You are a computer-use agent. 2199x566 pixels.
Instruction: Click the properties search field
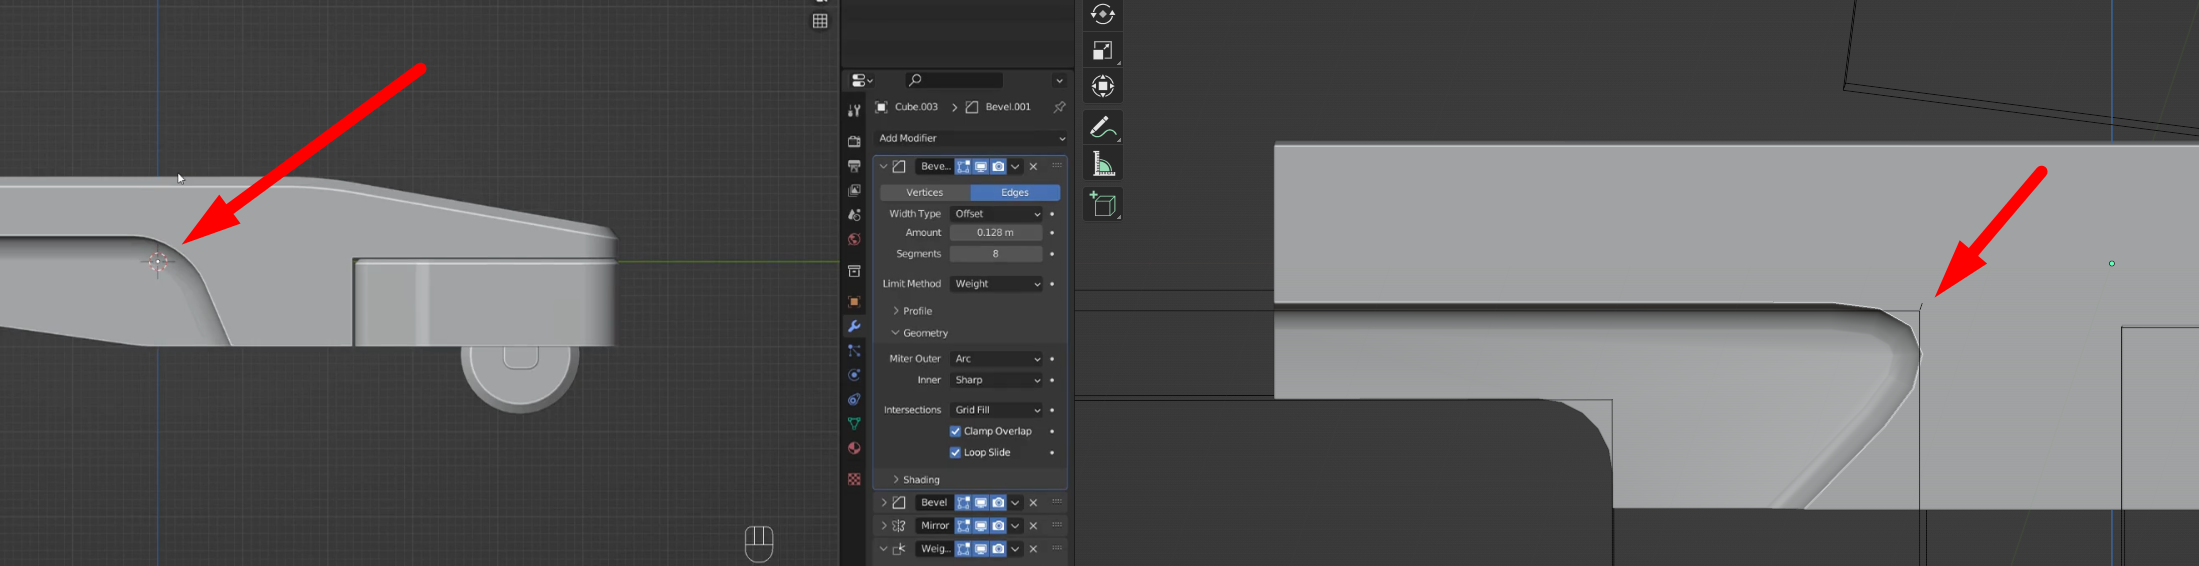954,80
